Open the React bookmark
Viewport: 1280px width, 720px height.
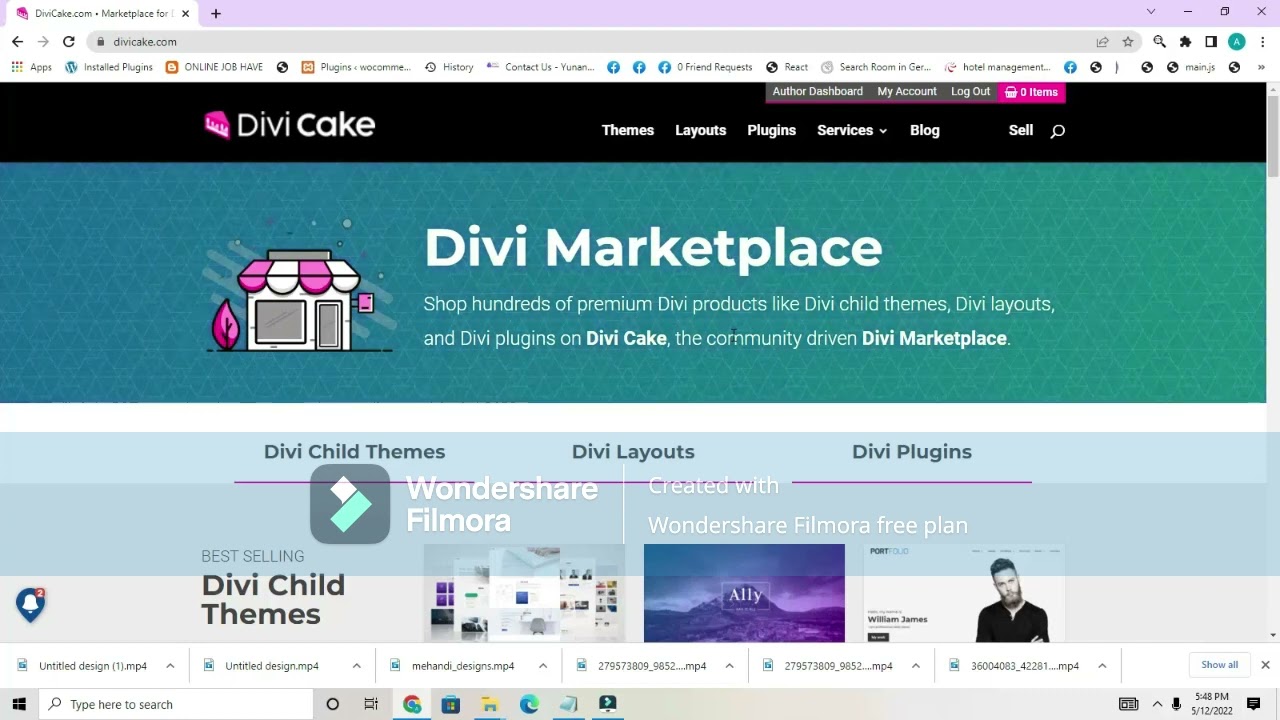click(x=787, y=67)
